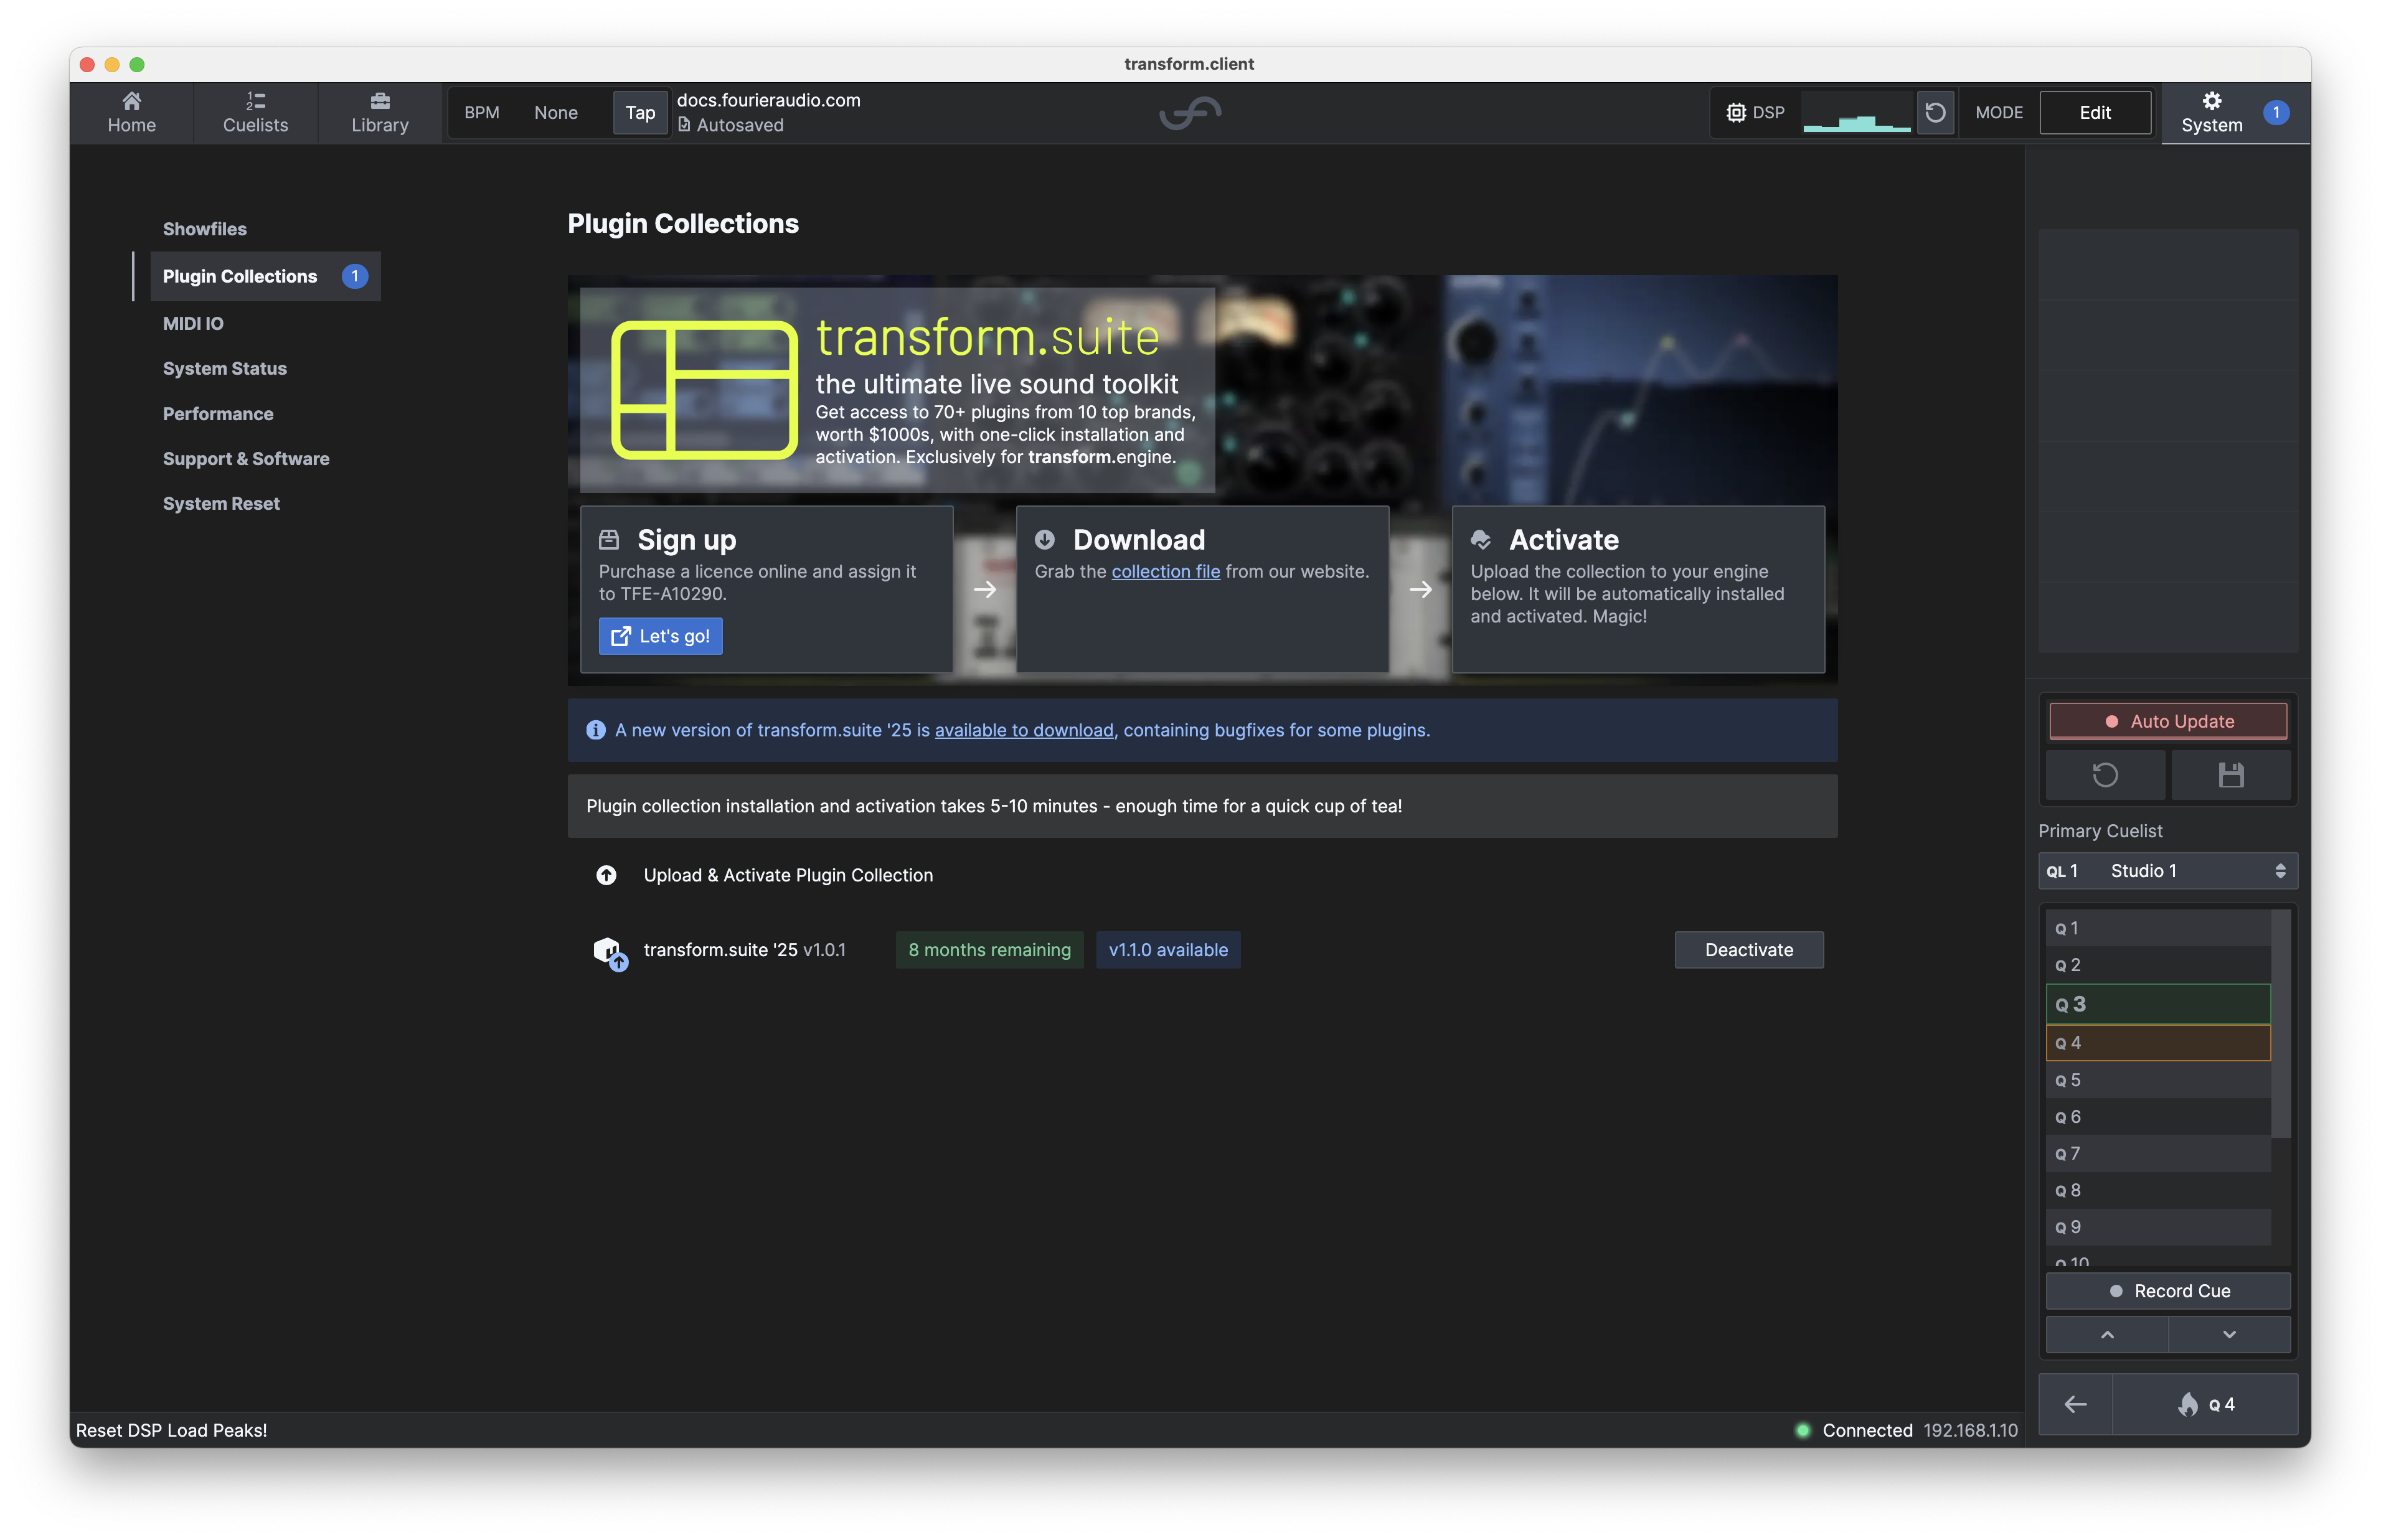Click the v1.1.0 available badge

pyautogui.click(x=1168, y=950)
